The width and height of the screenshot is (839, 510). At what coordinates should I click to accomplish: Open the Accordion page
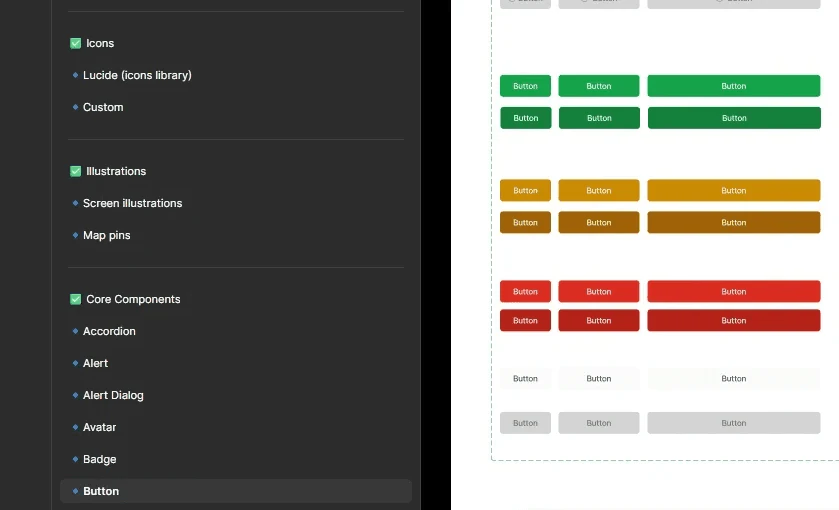109,331
